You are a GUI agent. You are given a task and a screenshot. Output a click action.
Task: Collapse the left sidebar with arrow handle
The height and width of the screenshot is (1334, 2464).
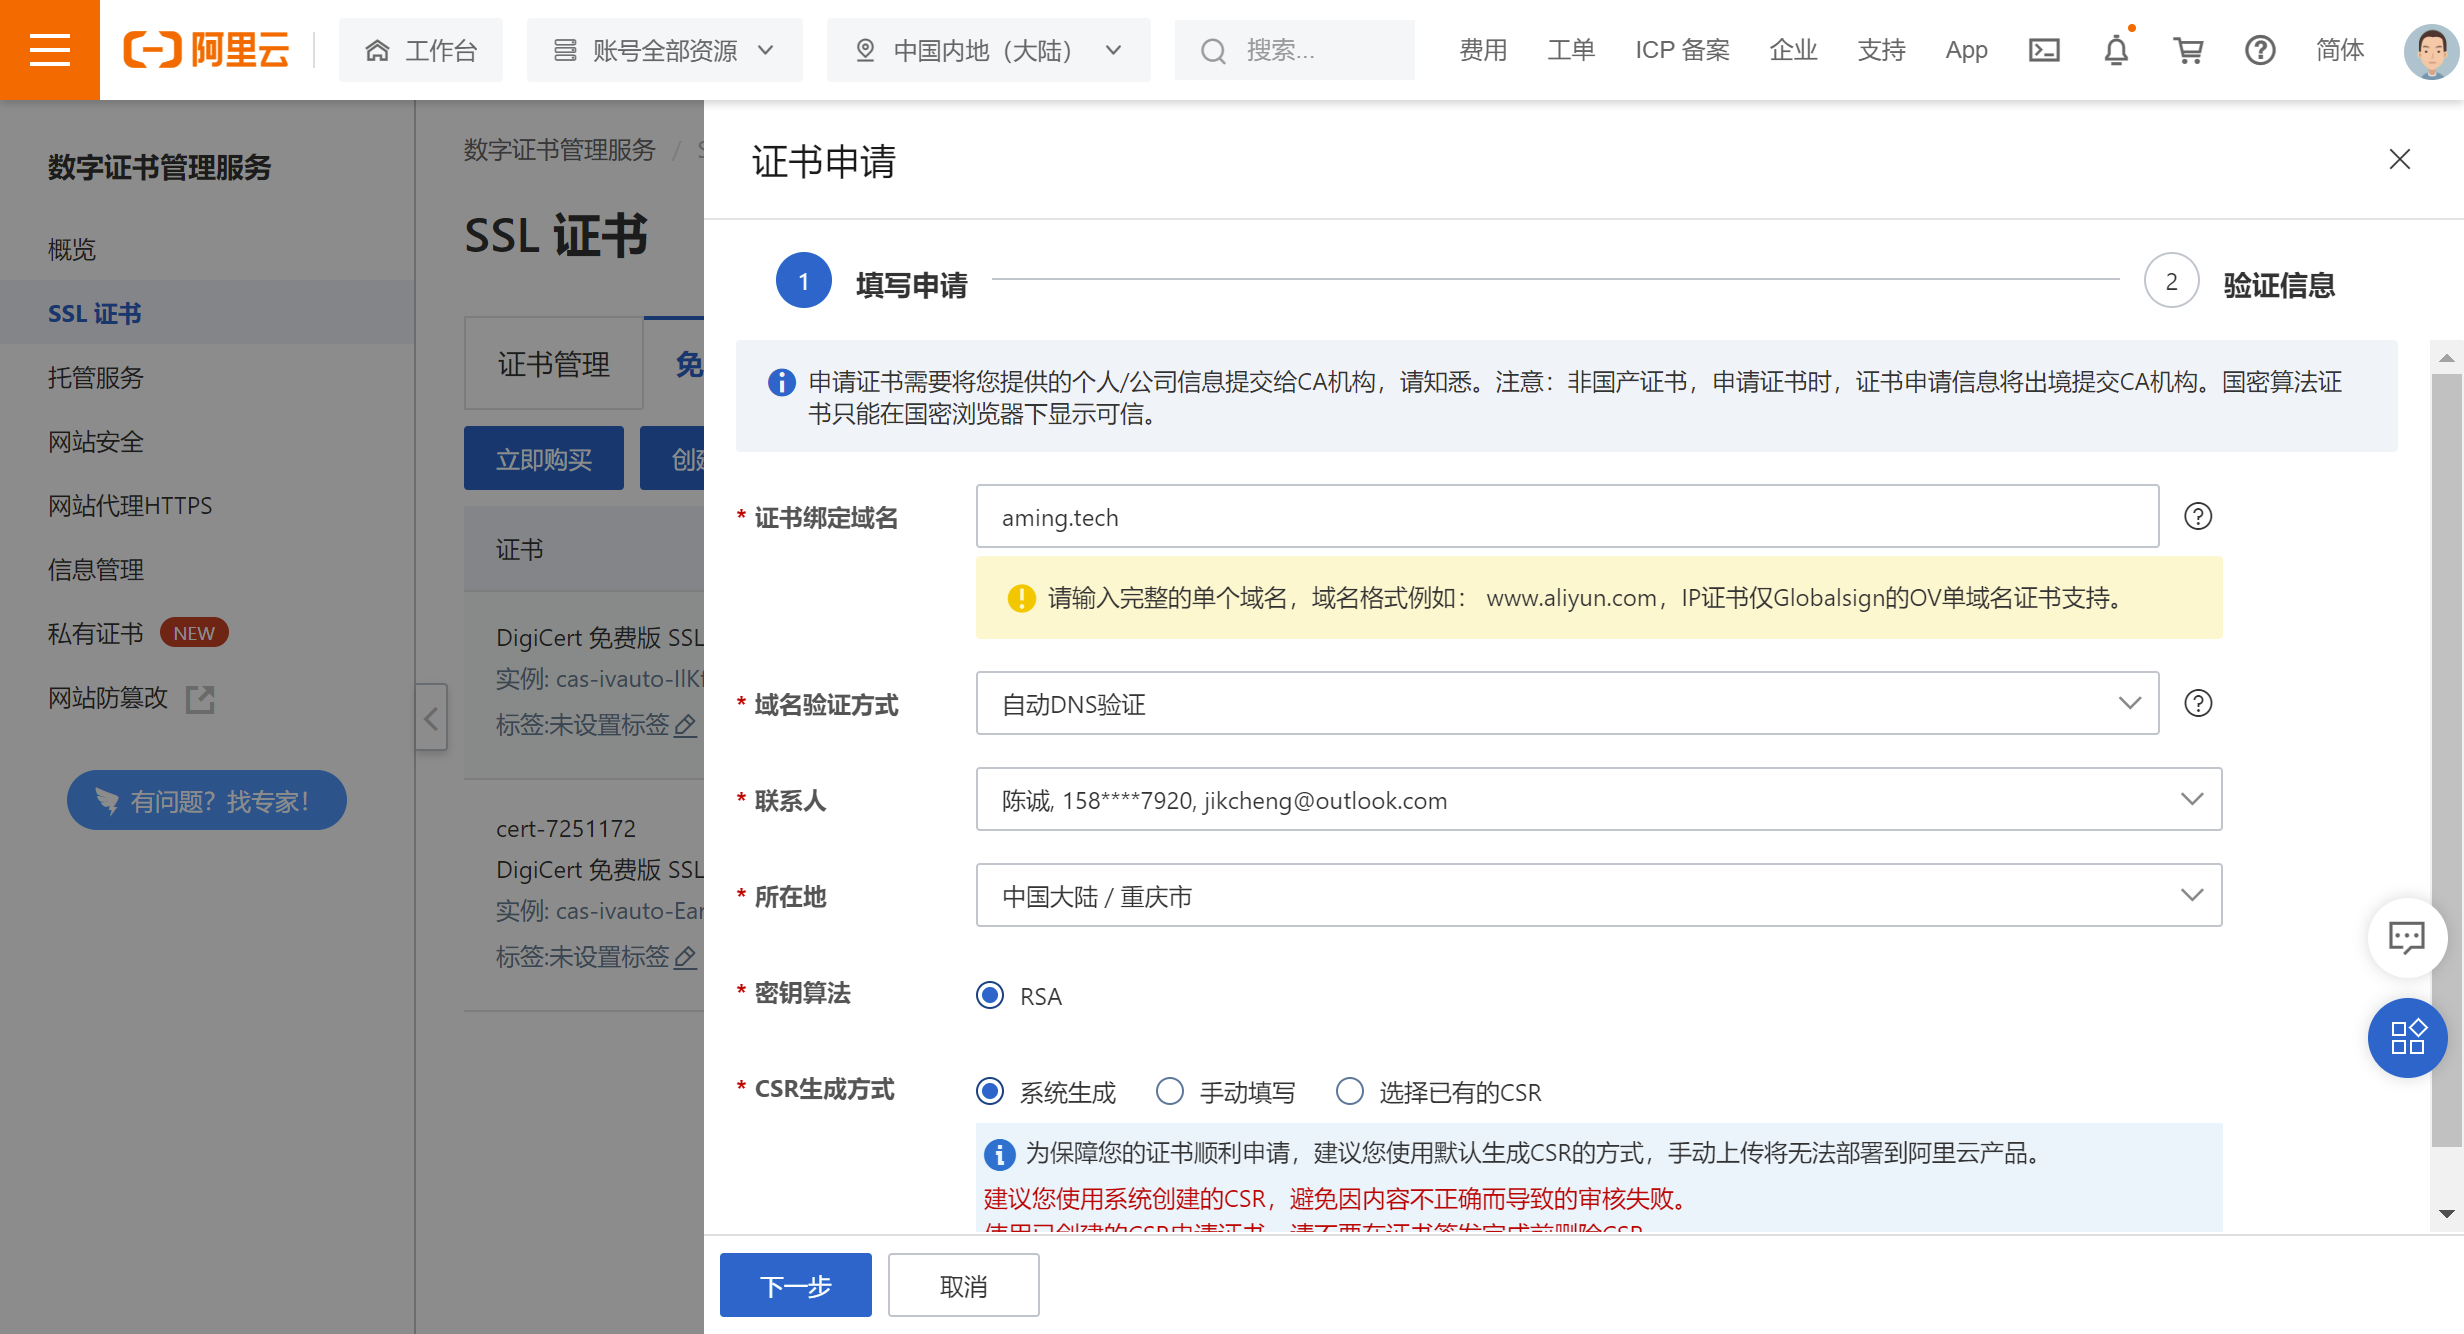[431, 717]
